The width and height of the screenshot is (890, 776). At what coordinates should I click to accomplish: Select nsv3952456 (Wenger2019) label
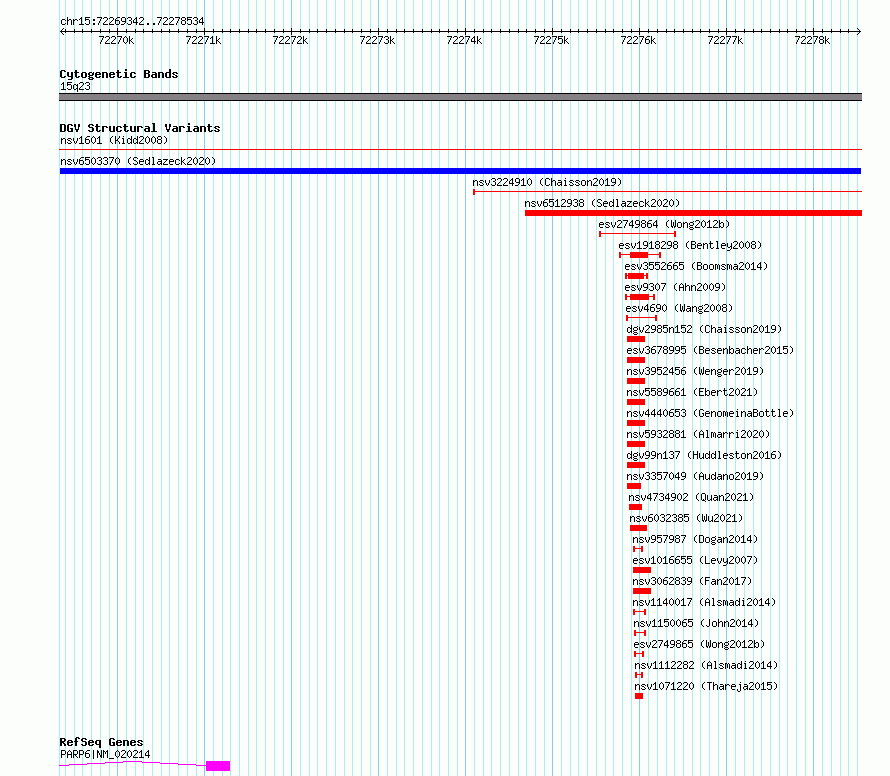coord(695,371)
